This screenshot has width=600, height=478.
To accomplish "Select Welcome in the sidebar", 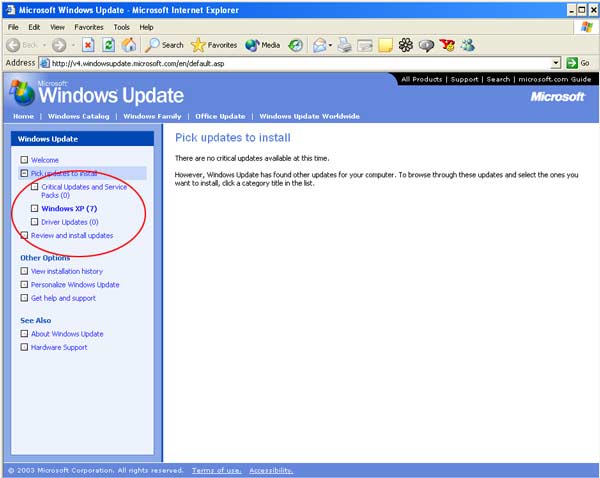I will 45,160.
